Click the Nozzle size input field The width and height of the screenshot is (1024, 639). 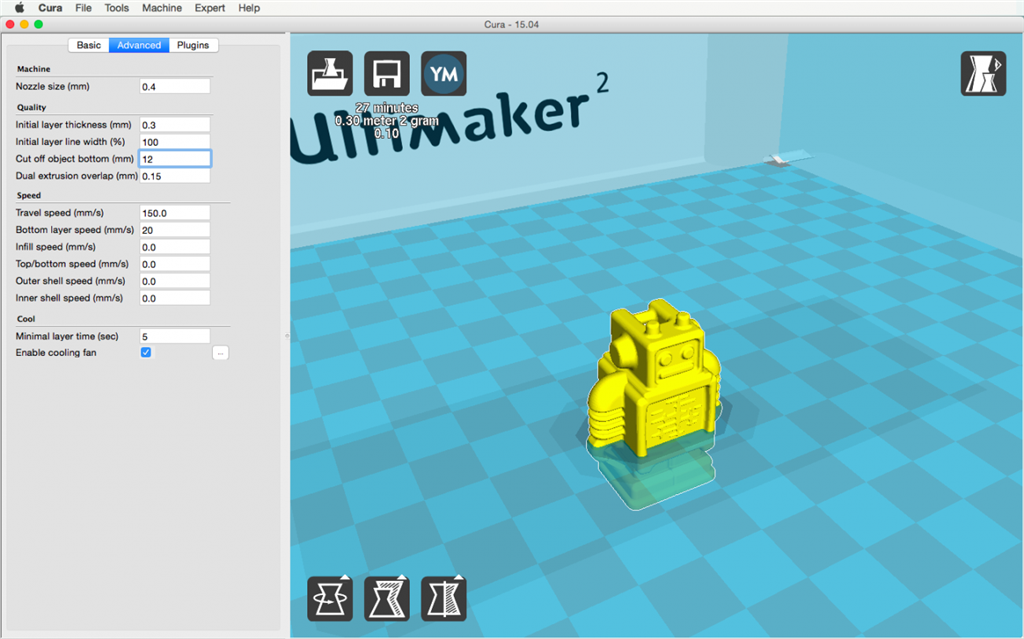point(175,86)
